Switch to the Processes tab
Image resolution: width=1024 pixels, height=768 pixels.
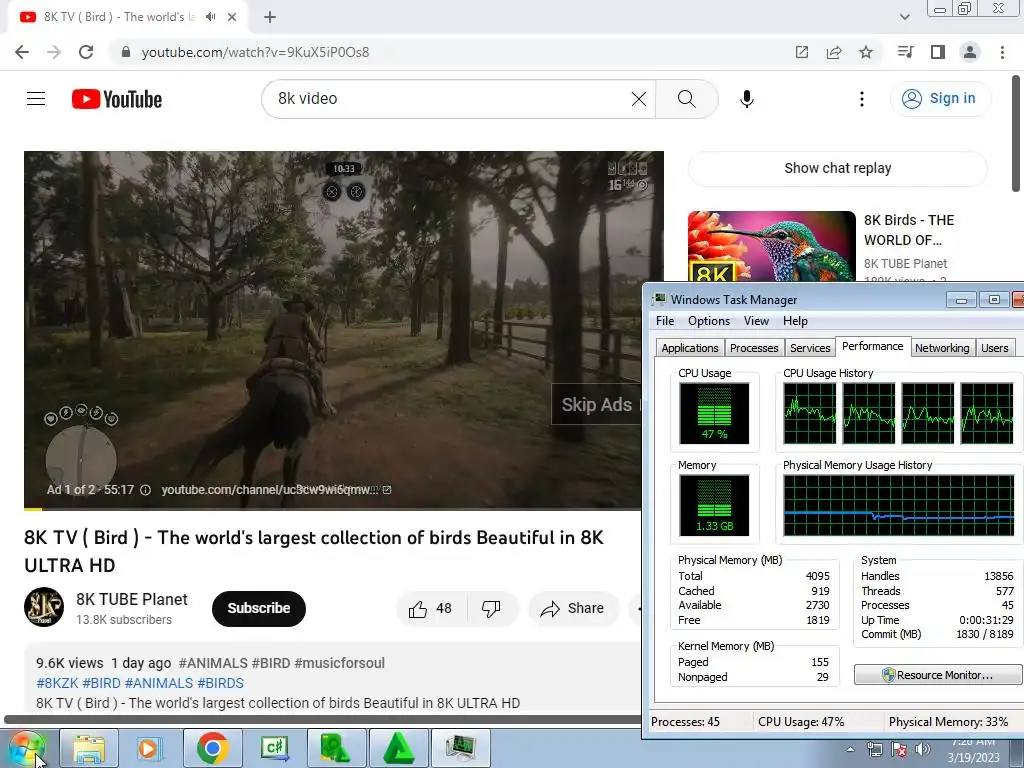point(754,348)
